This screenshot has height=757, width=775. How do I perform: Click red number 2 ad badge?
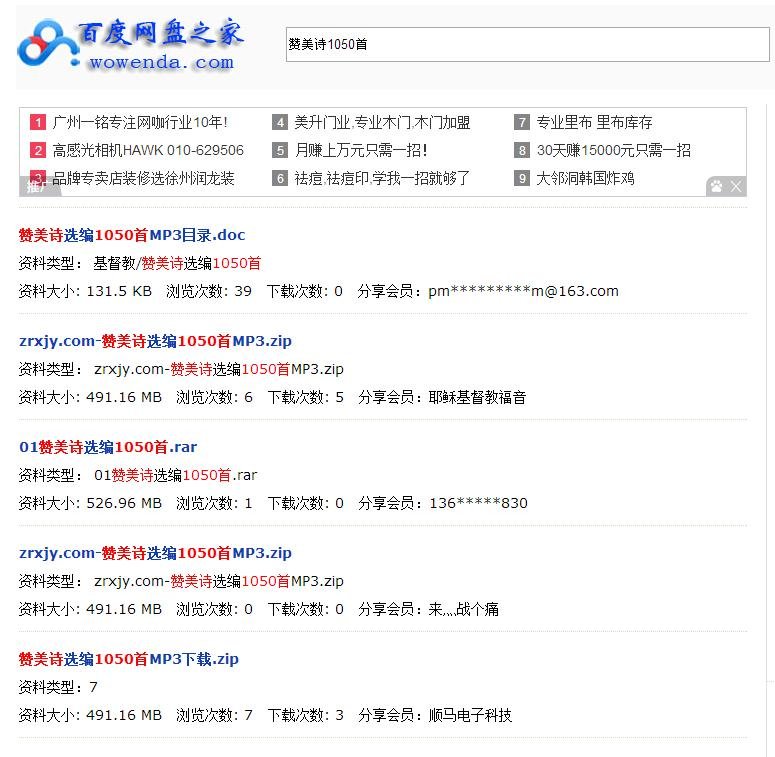point(38,150)
